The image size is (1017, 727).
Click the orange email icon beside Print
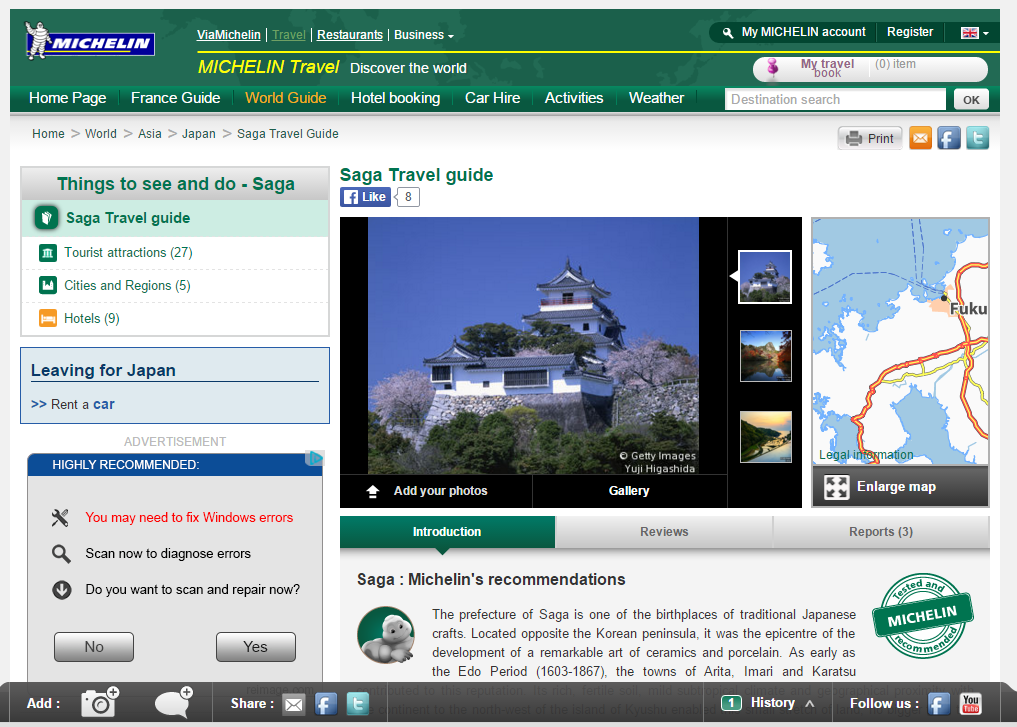tap(920, 138)
